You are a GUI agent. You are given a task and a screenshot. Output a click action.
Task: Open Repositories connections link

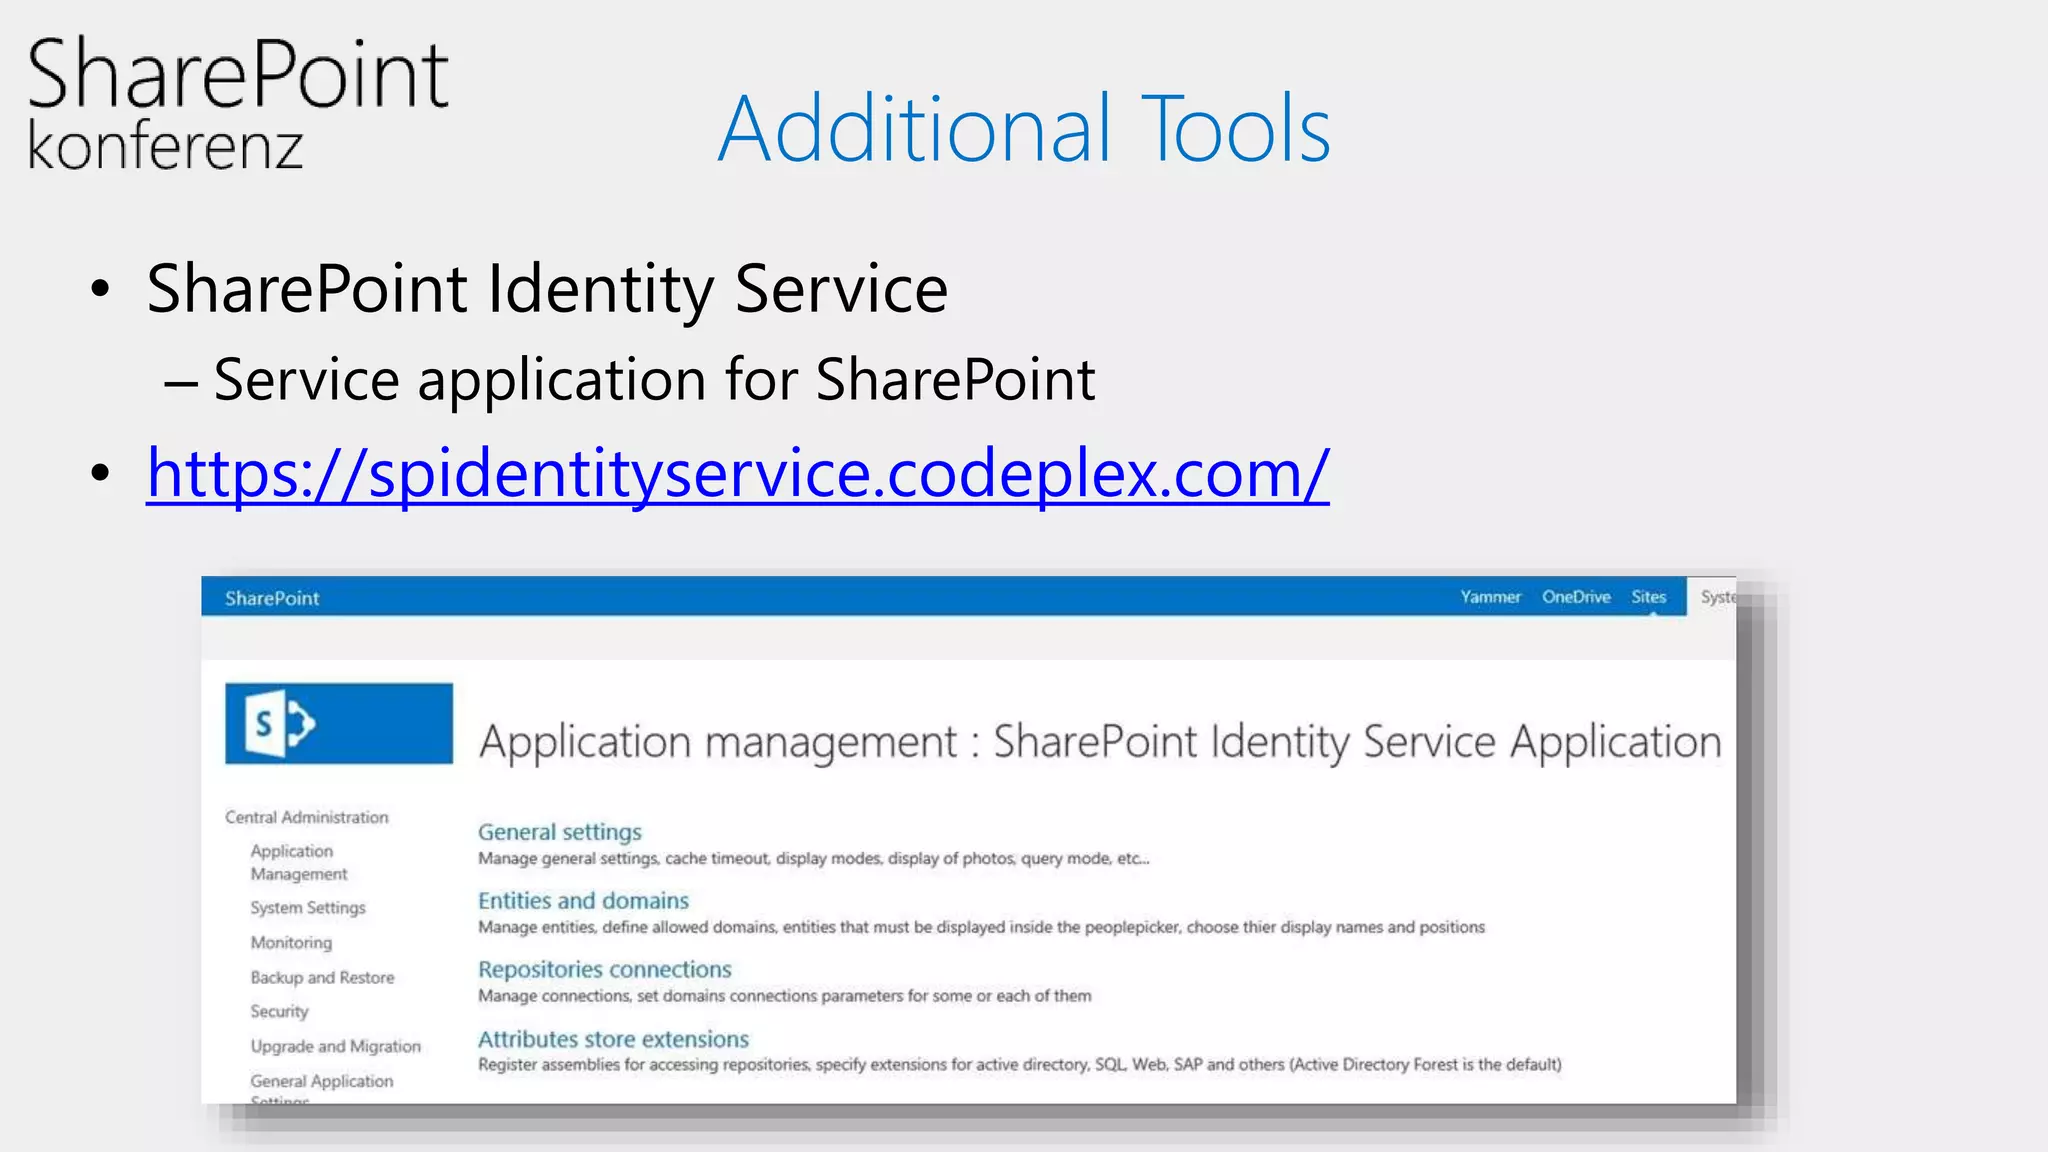click(x=604, y=969)
